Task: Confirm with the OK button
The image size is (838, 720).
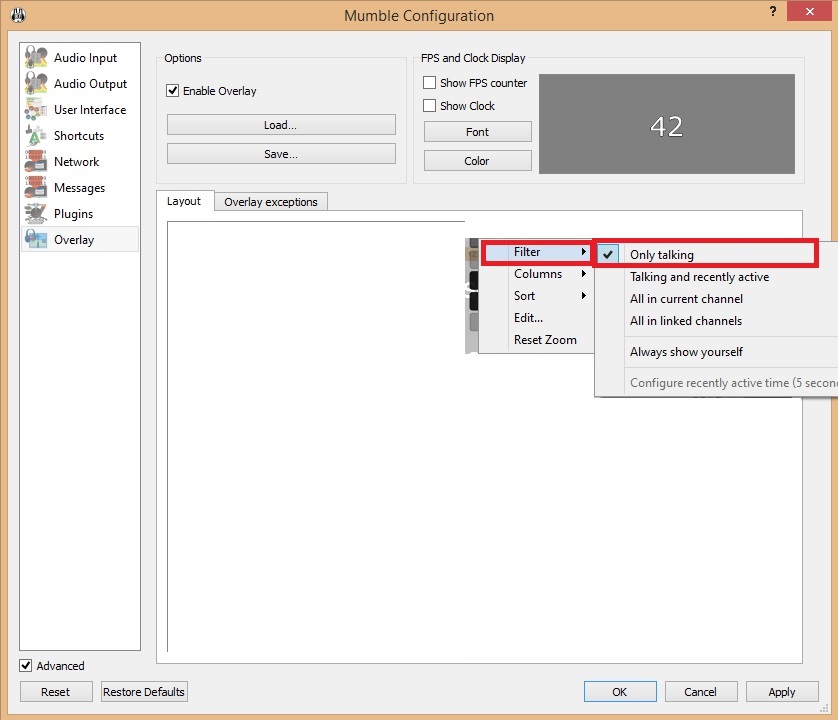Action: click(x=620, y=692)
